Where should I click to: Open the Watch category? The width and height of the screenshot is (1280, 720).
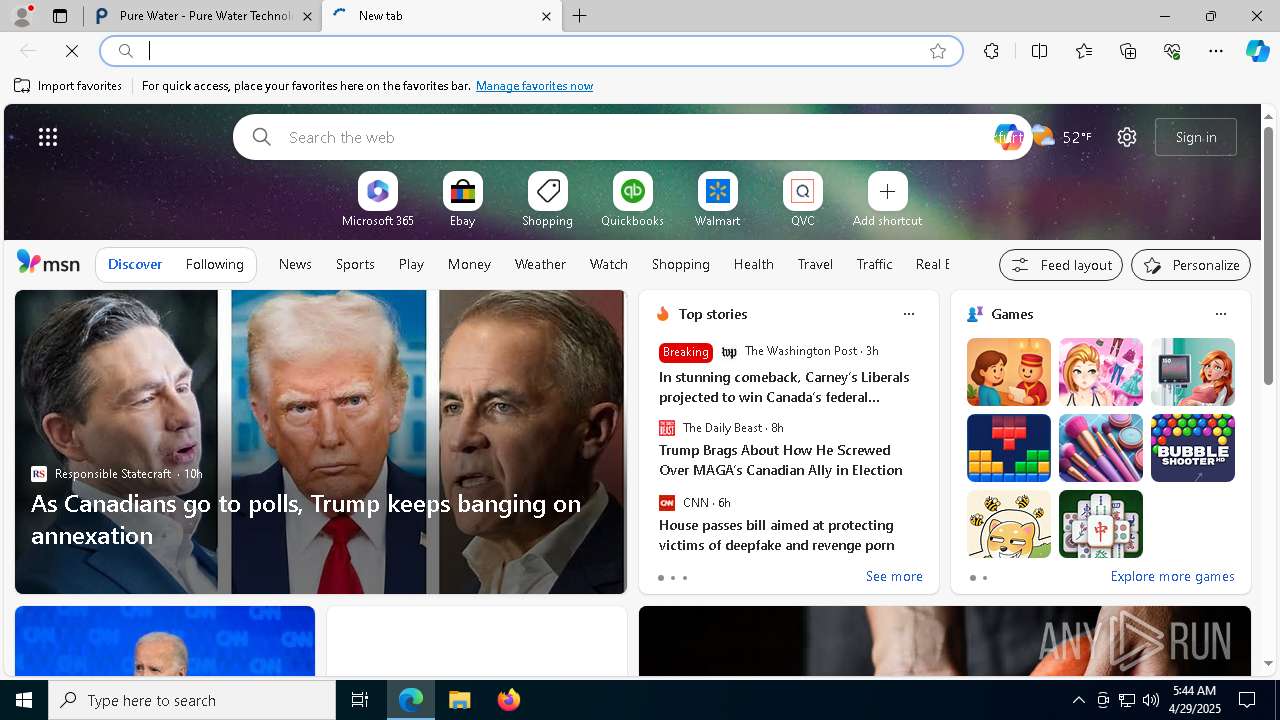609,264
